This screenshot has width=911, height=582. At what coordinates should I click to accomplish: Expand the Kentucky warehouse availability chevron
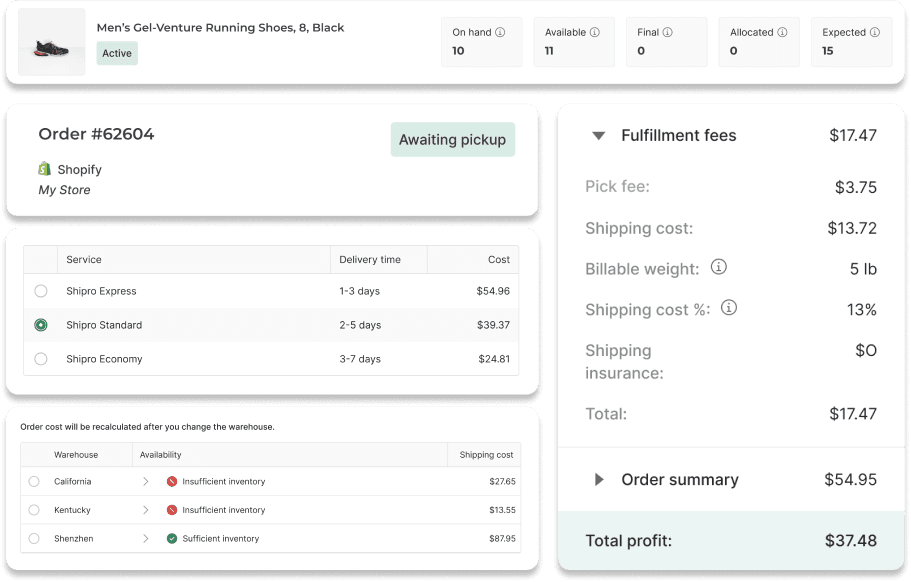[145, 510]
